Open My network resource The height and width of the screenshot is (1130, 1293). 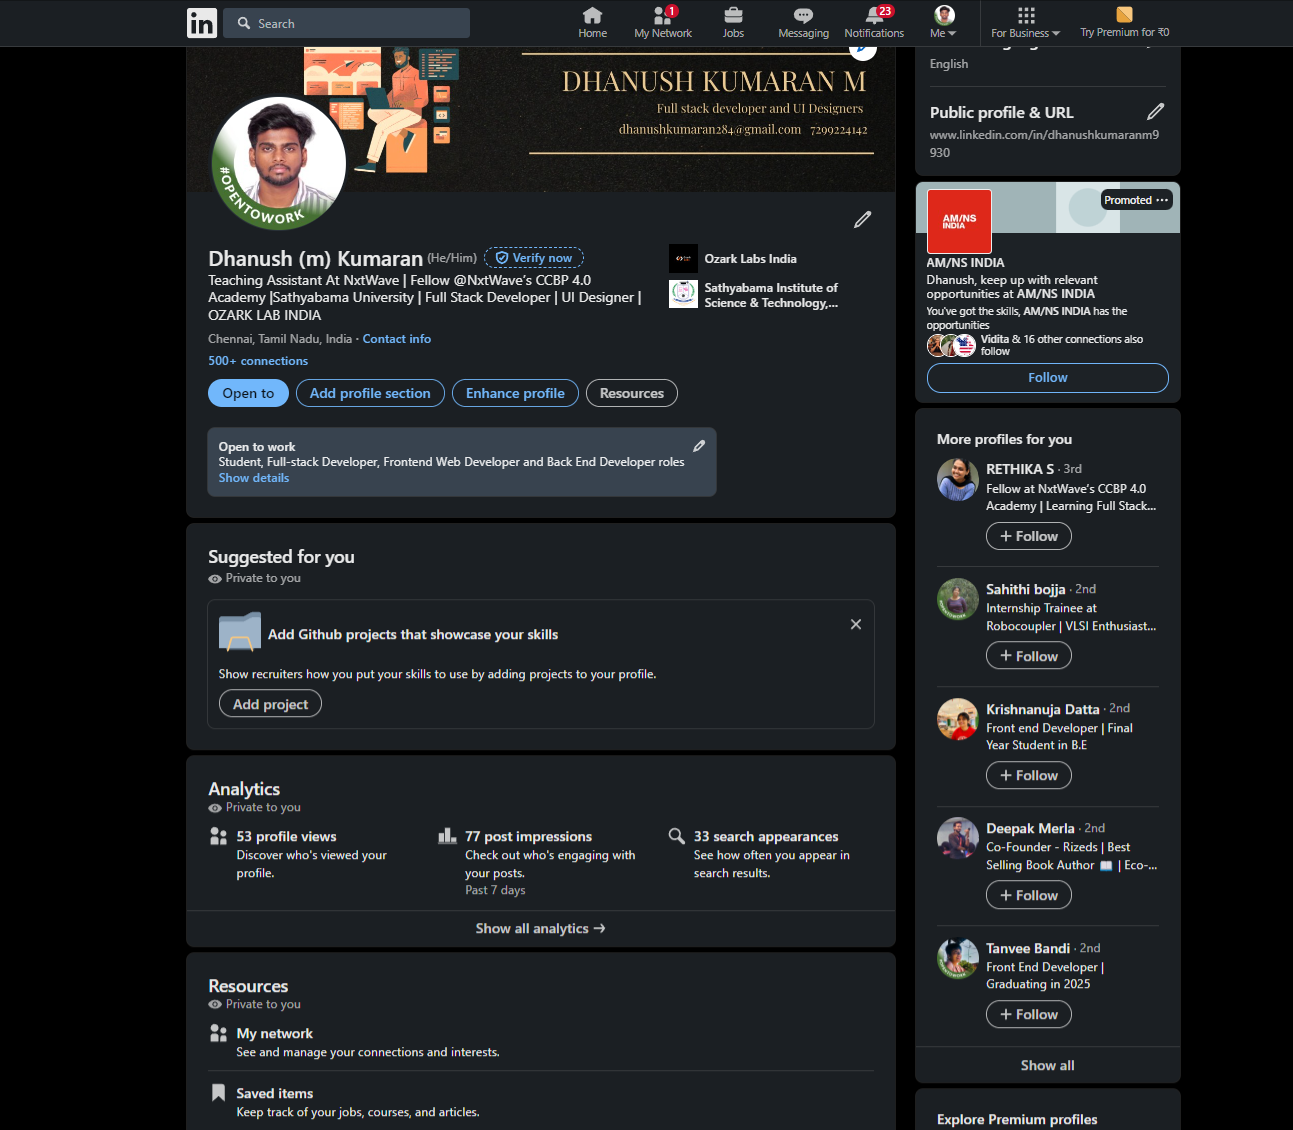pos(274,1034)
